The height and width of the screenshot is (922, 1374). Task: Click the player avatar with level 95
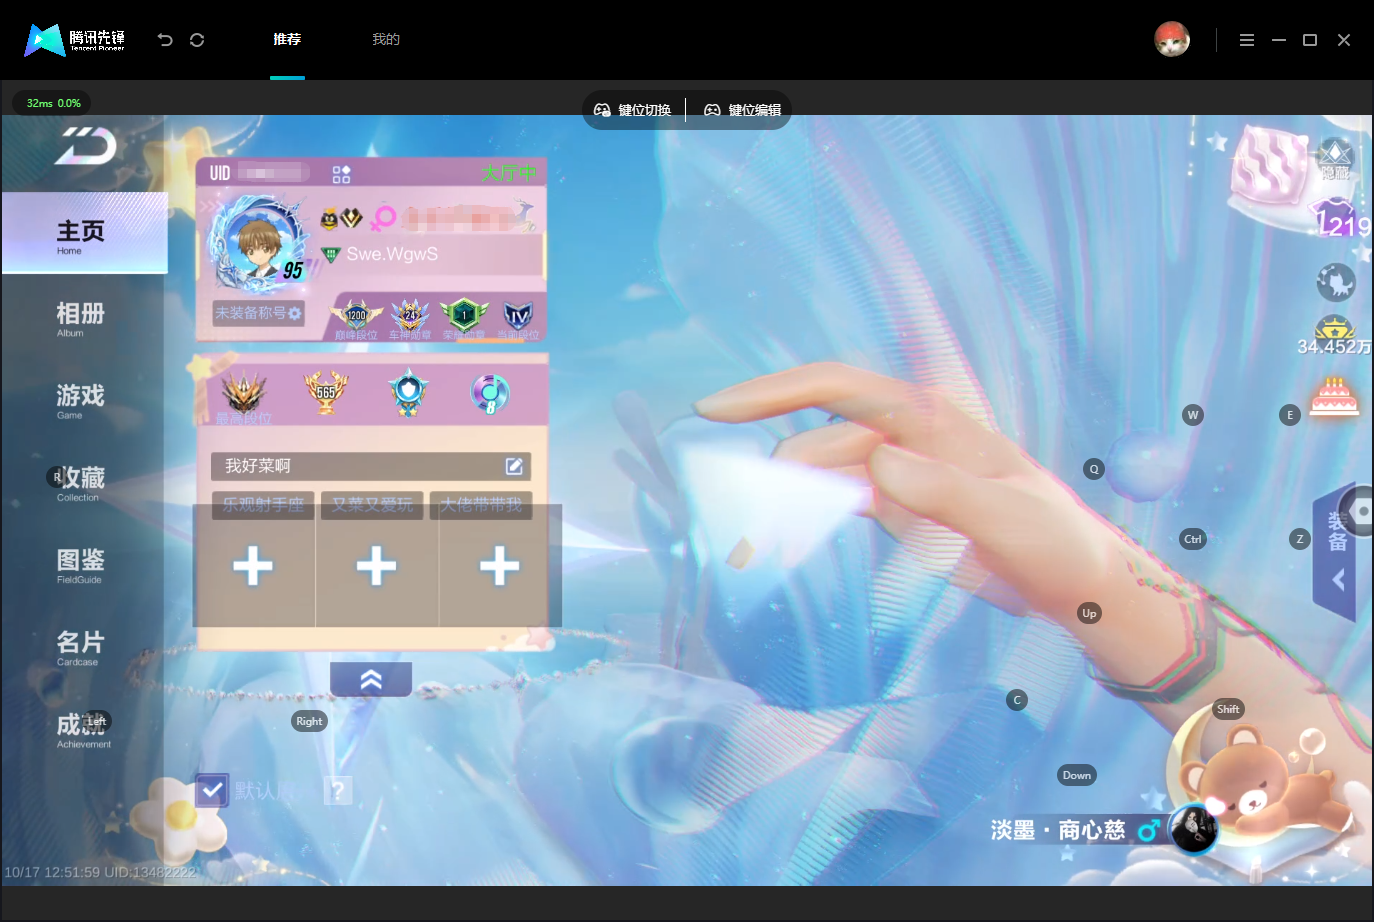(257, 243)
